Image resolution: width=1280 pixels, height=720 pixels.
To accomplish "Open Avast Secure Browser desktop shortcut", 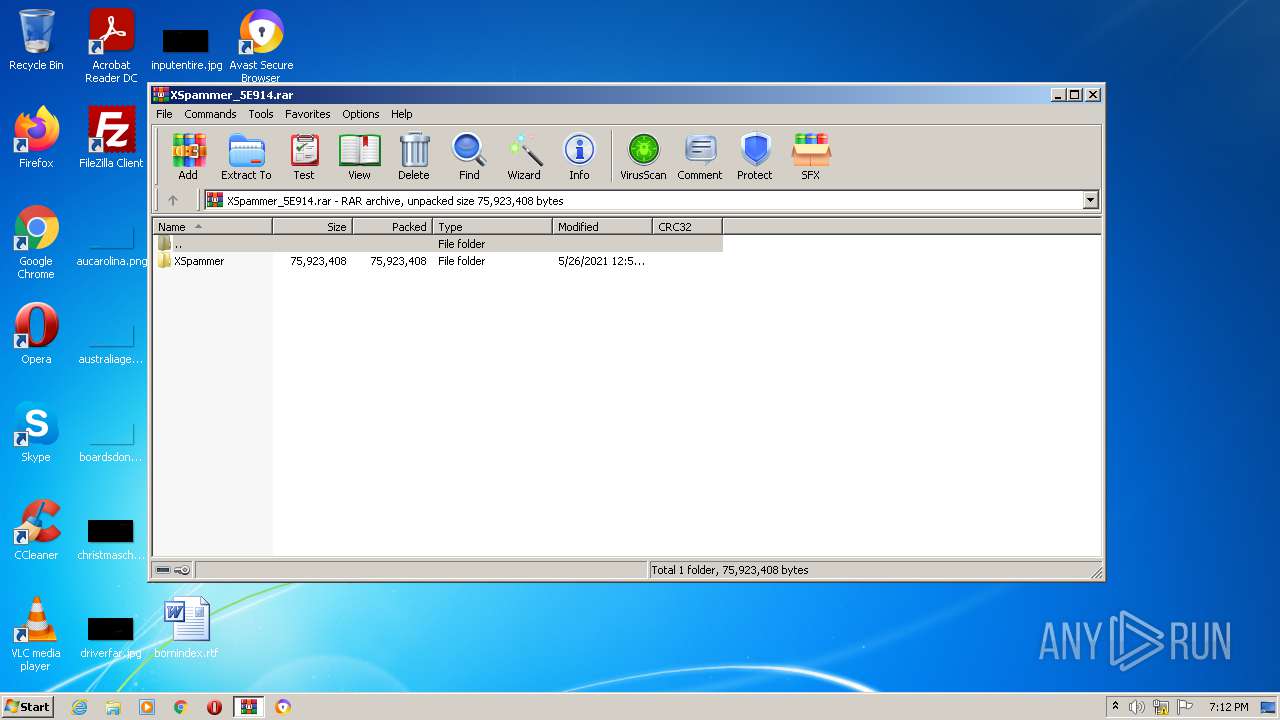I will point(261,46).
